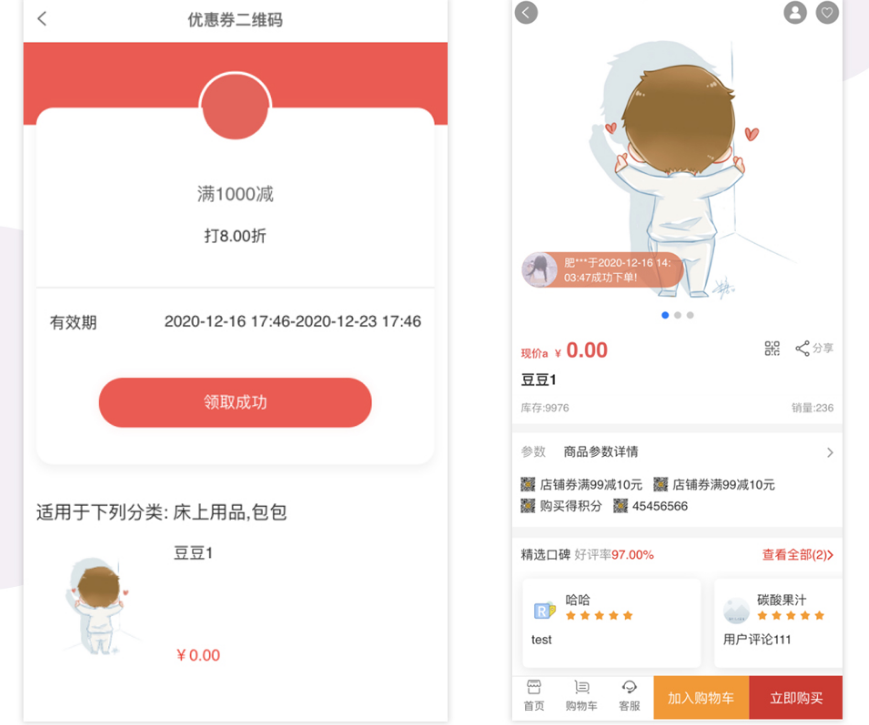Expand 商品参数详情 with the chevron
The width and height of the screenshot is (869, 725).
coord(830,452)
